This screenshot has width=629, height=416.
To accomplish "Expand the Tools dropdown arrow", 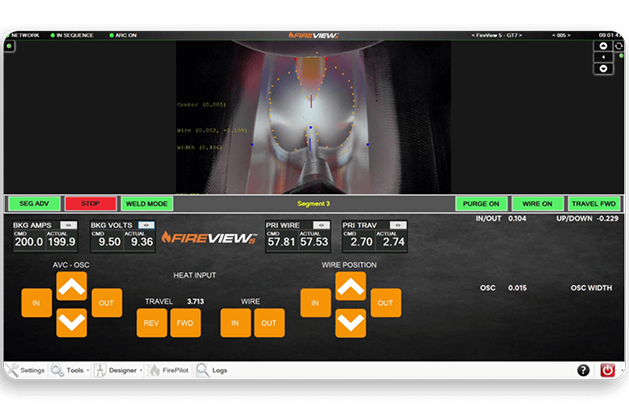I will coord(88,370).
